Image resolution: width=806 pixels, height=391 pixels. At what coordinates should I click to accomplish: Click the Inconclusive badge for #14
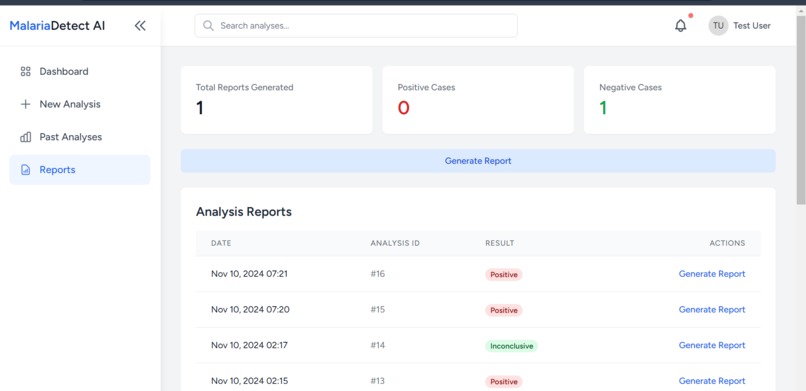[x=511, y=346]
